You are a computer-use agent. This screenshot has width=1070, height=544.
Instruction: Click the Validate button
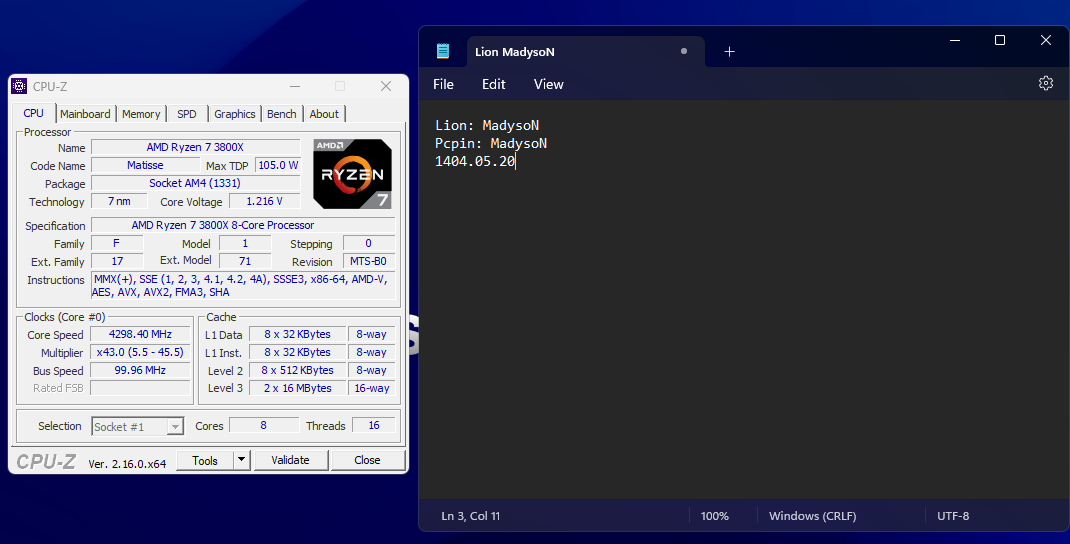pyautogui.click(x=290, y=460)
